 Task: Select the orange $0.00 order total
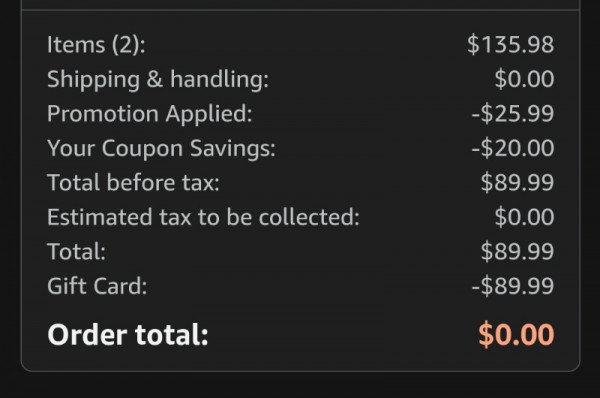tap(516, 335)
